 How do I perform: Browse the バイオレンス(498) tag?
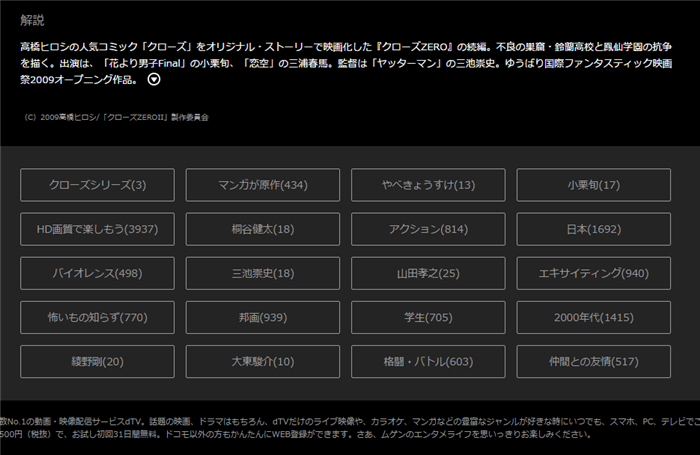pos(97,273)
